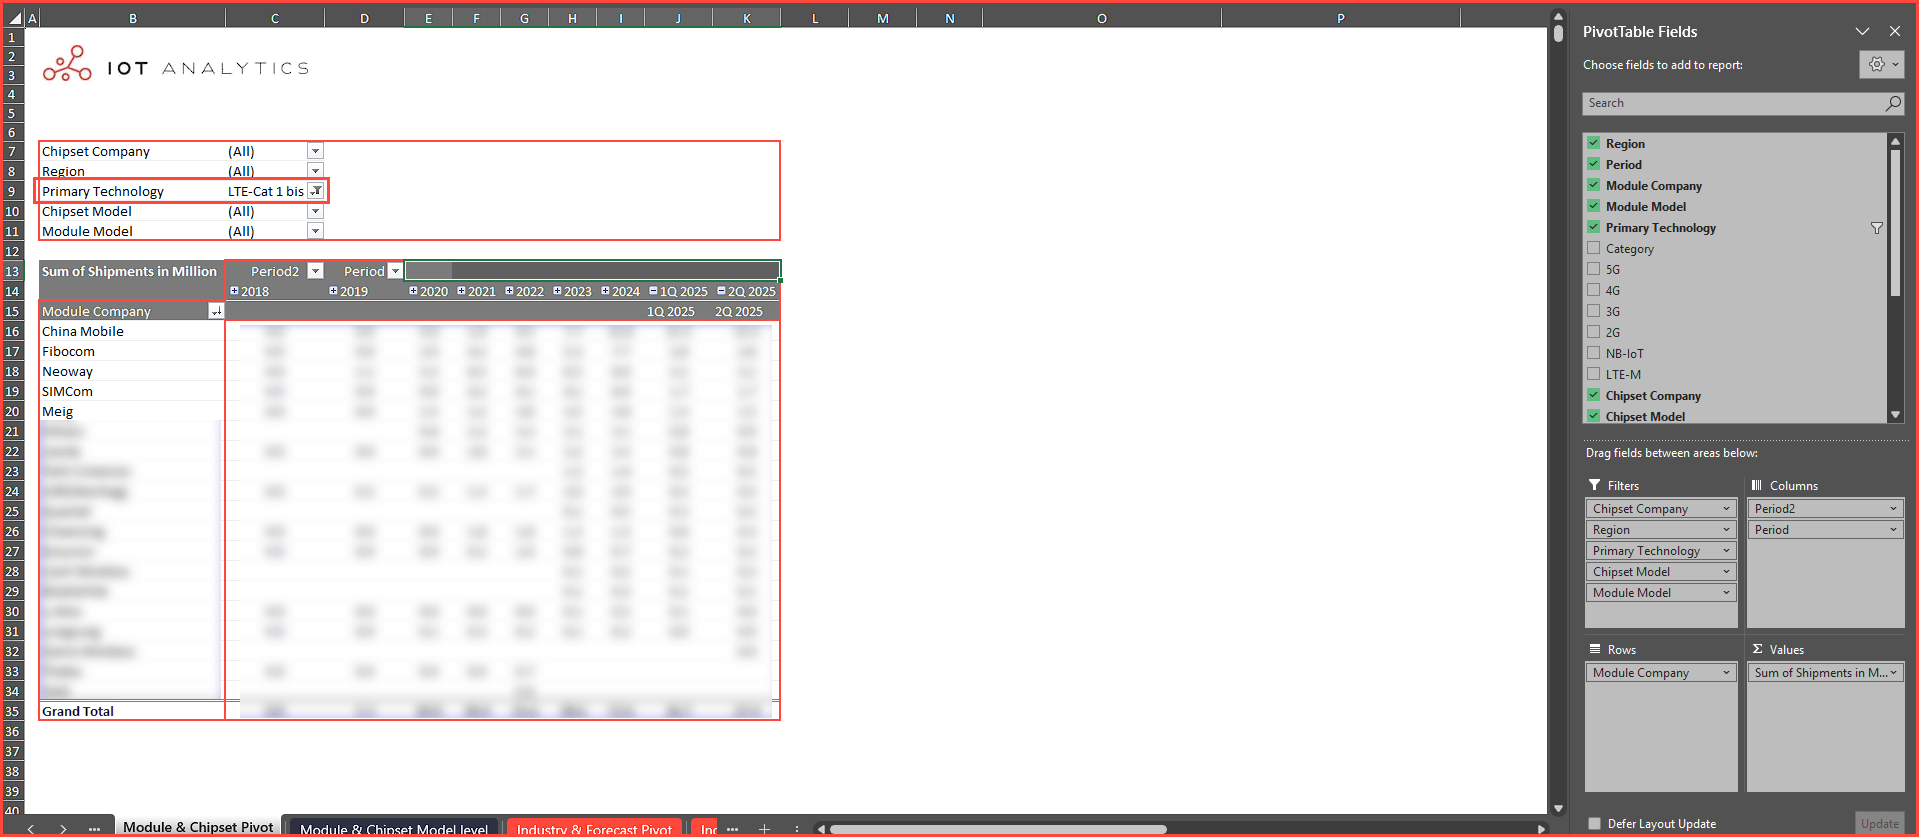This screenshot has width=1919, height=837.
Task: Open Task Pane Options chevron in PivotTable Fields
Action: click(1862, 32)
